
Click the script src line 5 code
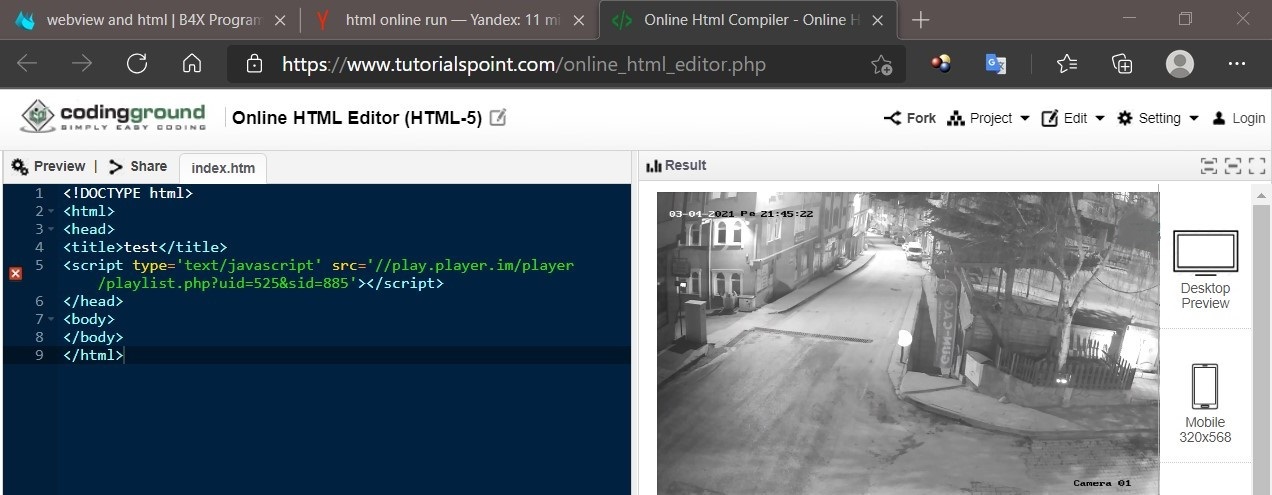point(318,274)
